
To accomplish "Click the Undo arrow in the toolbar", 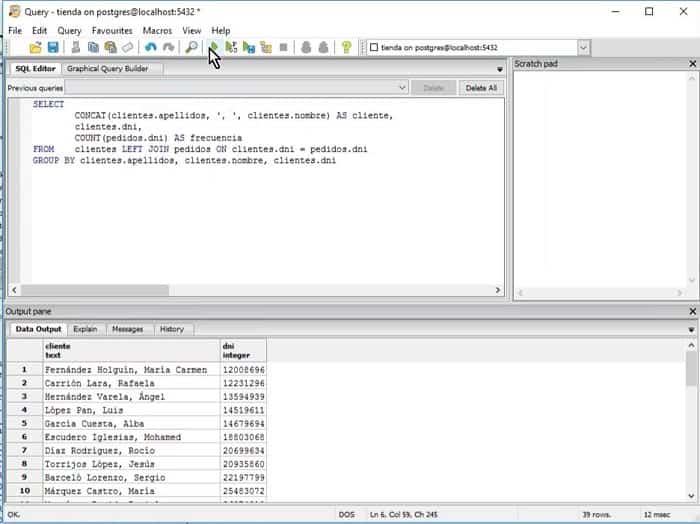I will tap(151, 47).
